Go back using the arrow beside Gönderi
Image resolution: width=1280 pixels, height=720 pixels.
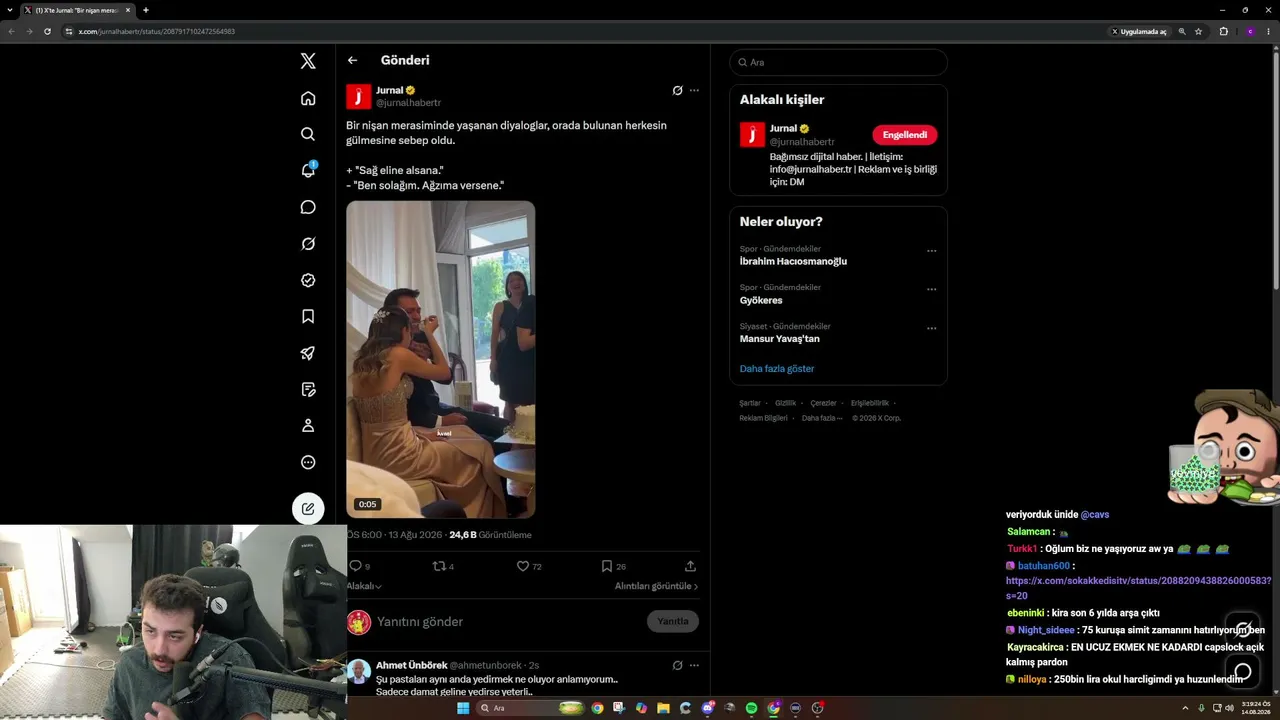(x=352, y=60)
